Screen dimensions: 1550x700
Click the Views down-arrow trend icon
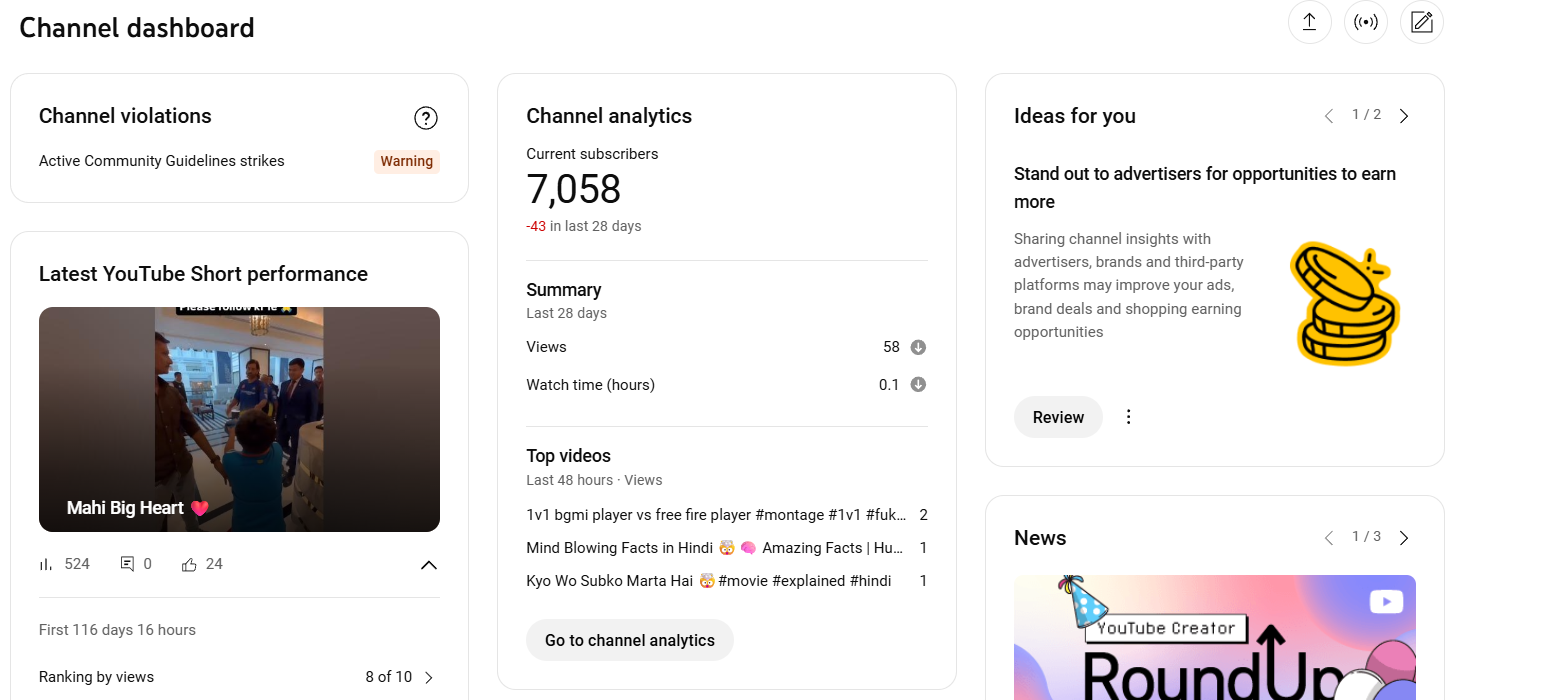[918, 347]
